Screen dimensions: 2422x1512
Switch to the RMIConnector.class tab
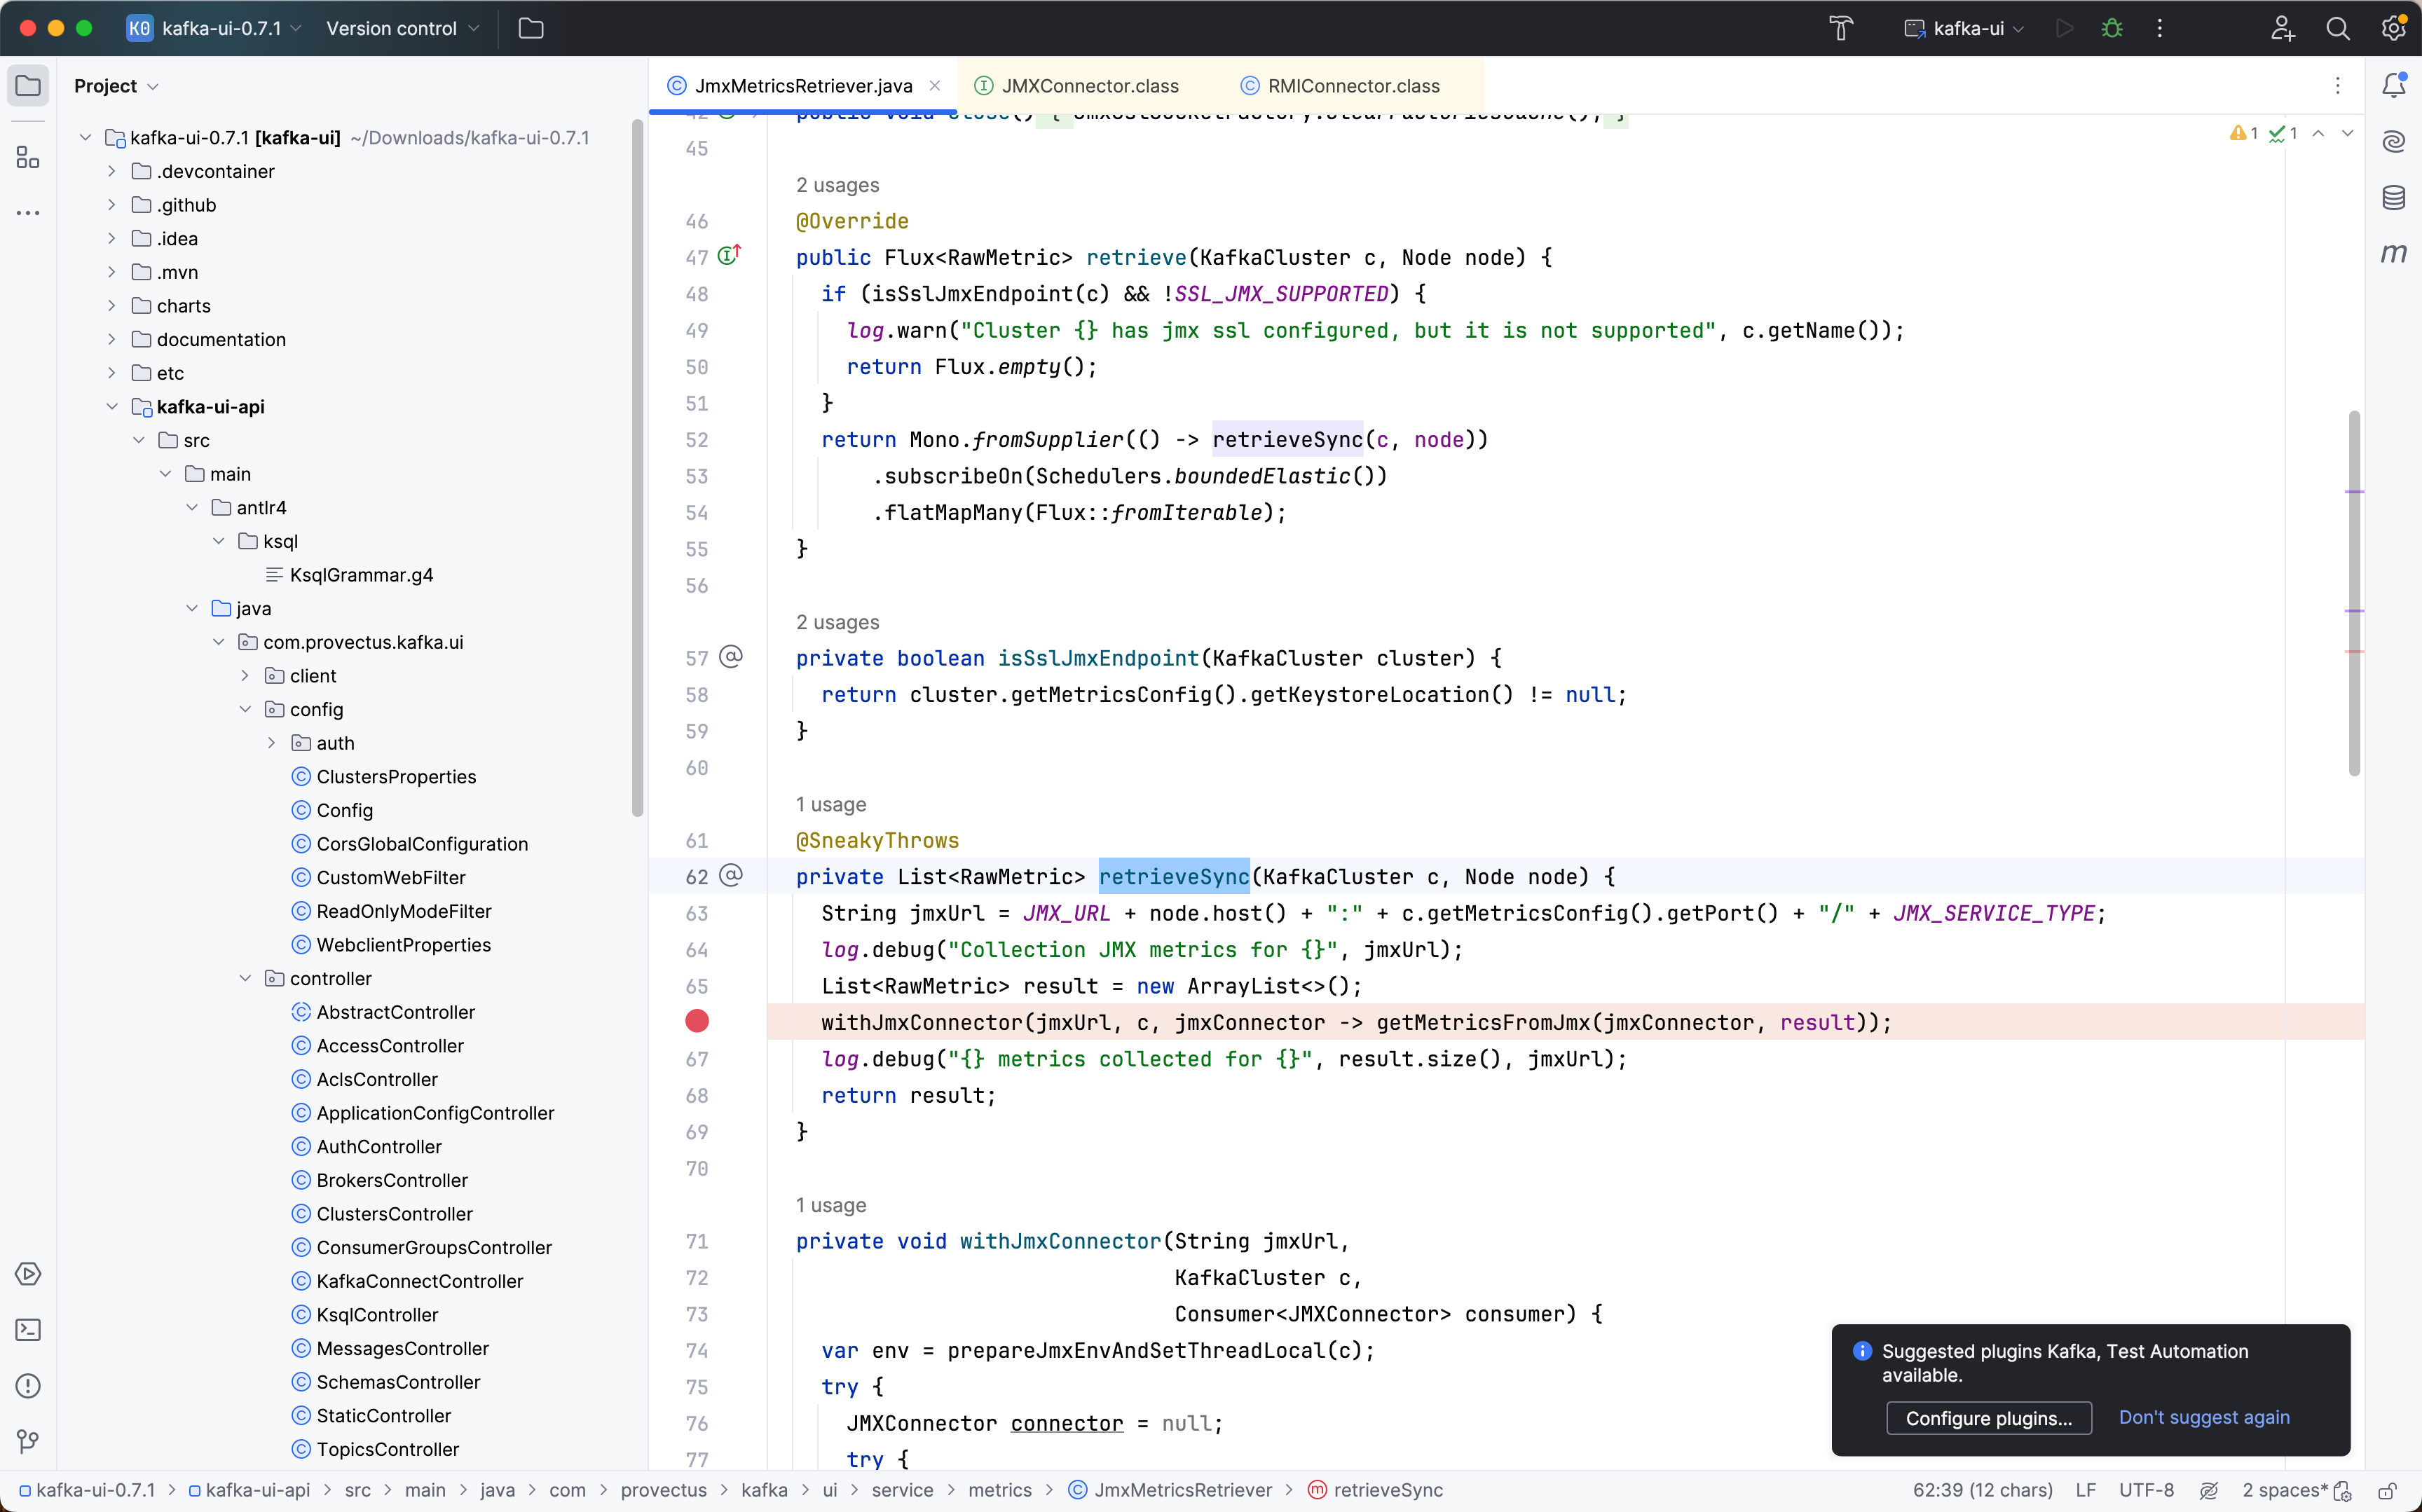tap(1352, 85)
